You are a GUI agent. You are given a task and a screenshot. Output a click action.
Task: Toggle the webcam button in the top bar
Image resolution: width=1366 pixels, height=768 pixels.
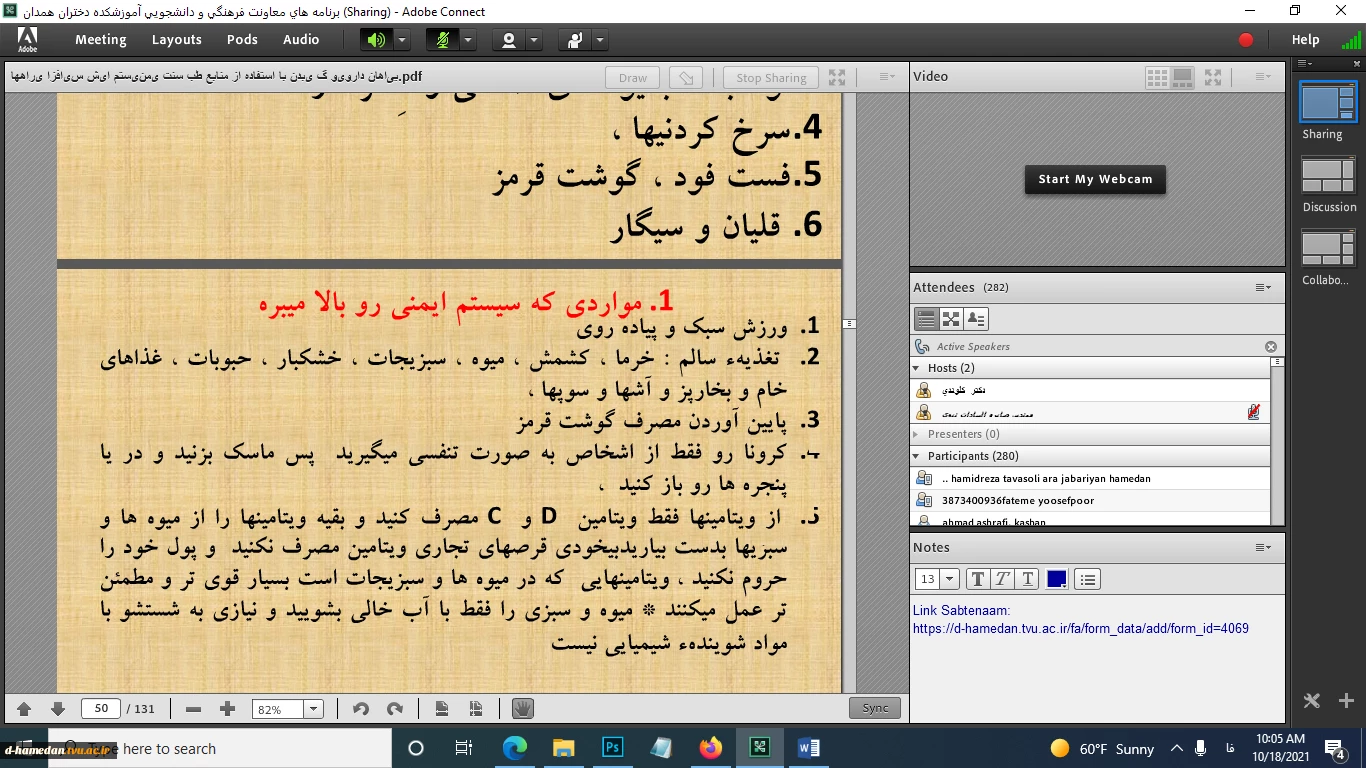509,40
